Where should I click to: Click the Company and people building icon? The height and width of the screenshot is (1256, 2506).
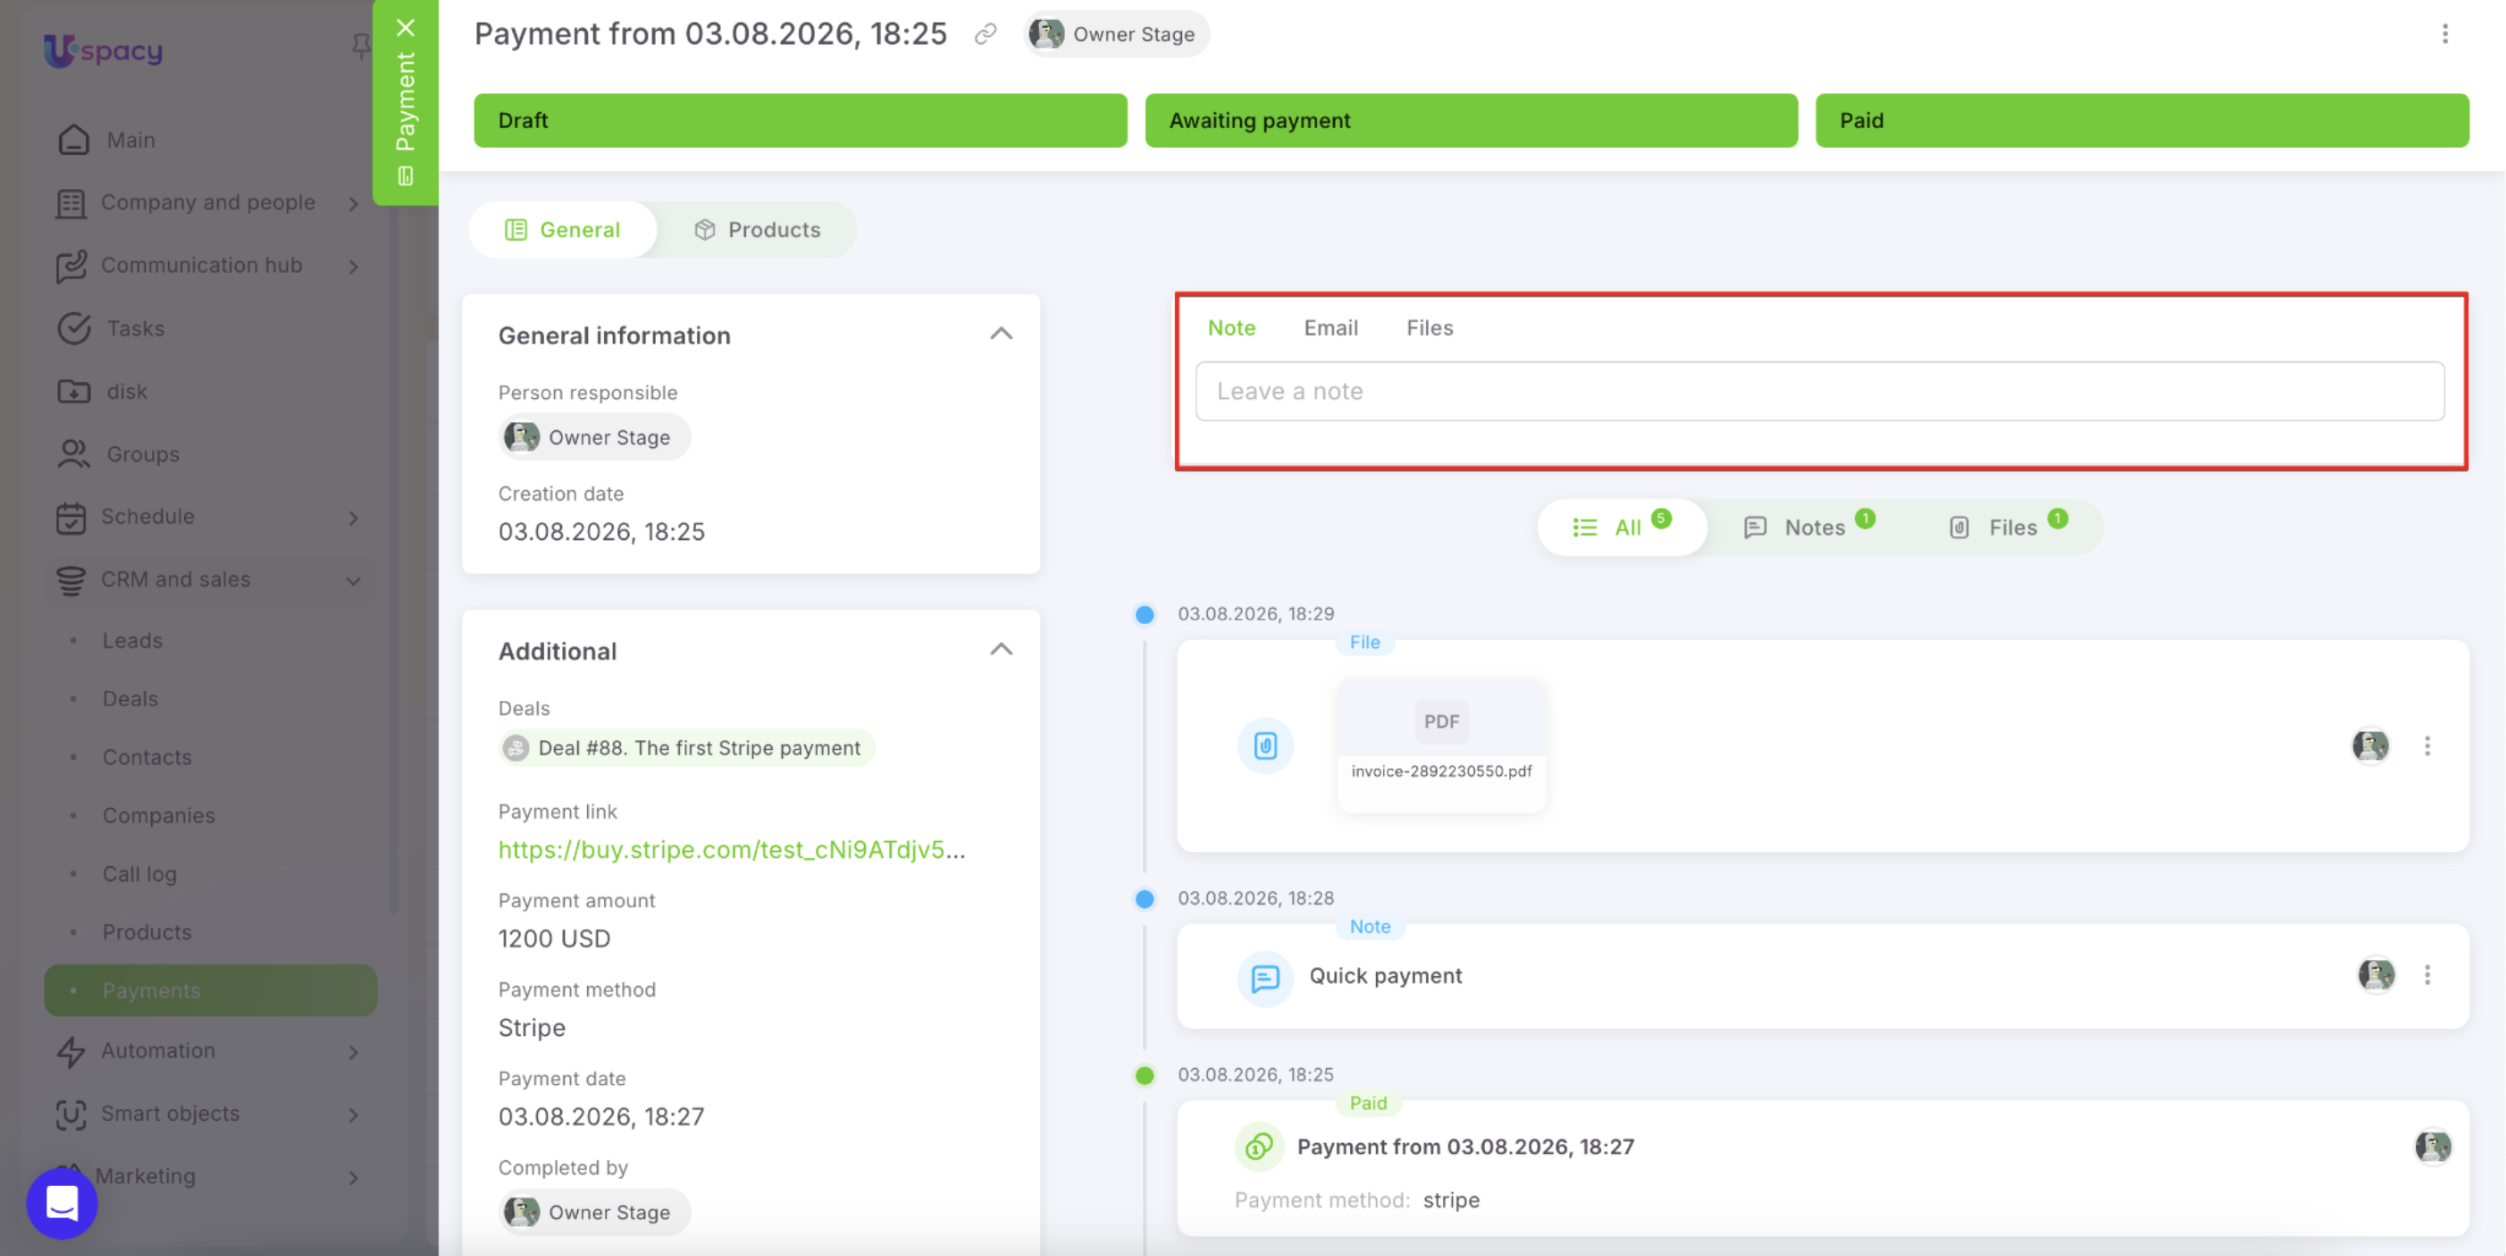pyautogui.click(x=72, y=203)
